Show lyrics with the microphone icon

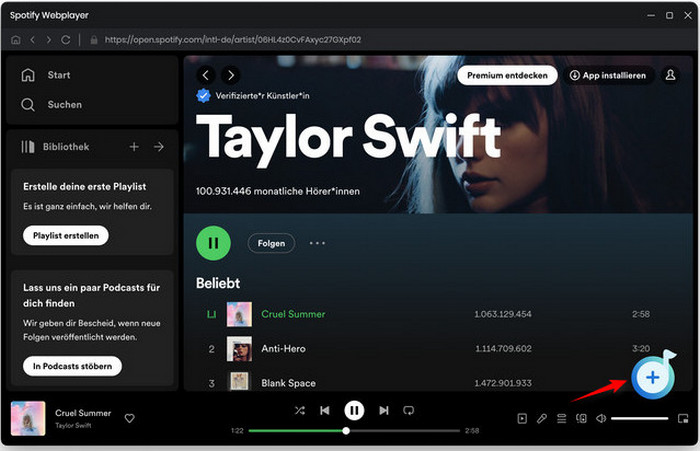point(542,418)
